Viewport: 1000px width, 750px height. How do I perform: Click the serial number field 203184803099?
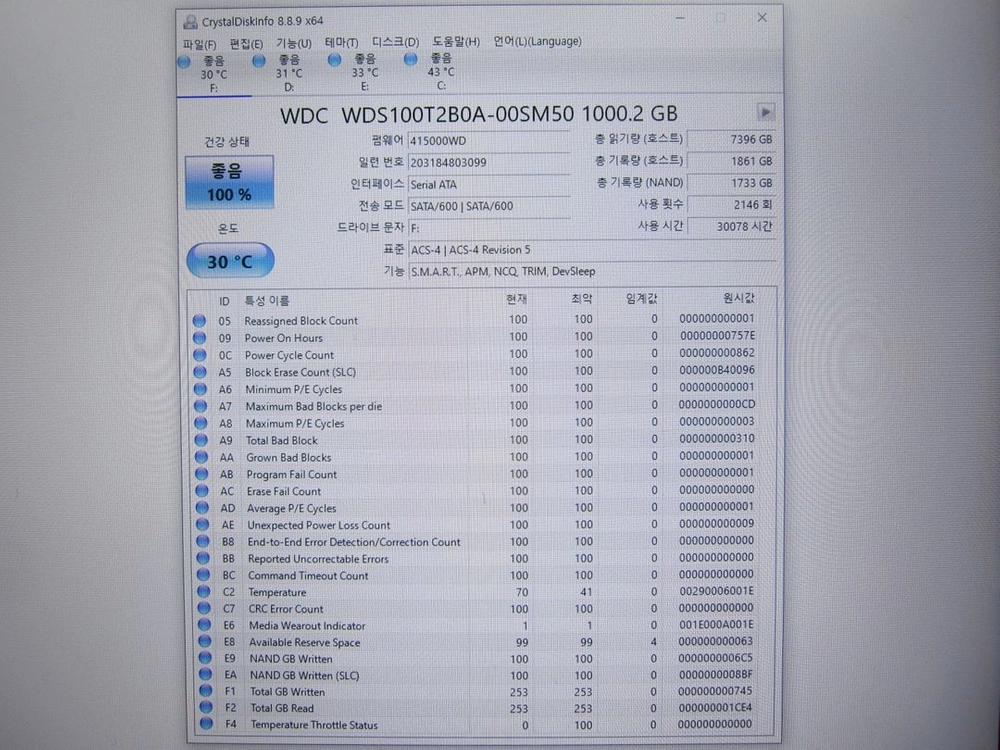(x=489, y=162)
